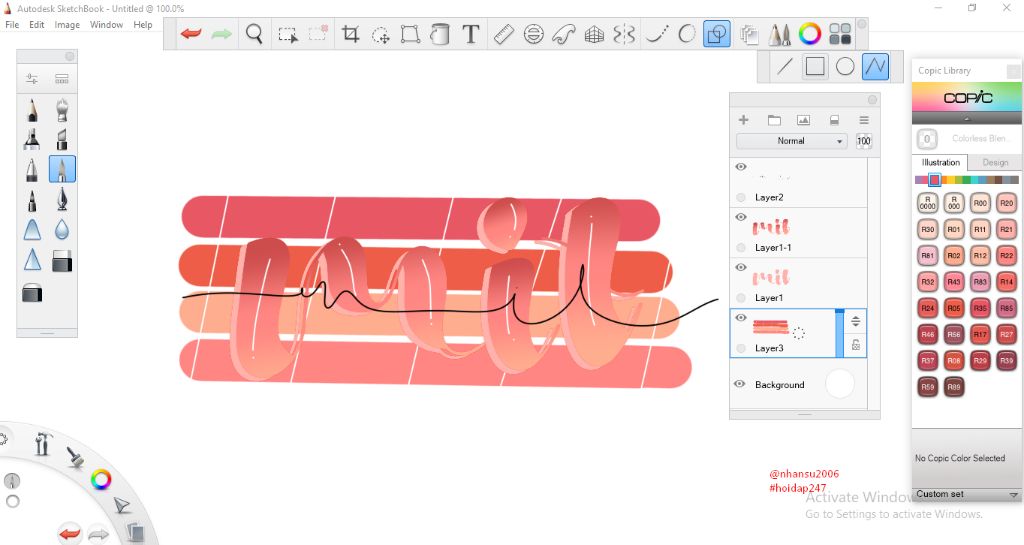Screen dimensions: 1024x545
Task: Open the Ellipse guide tool
Action: (534, 34)
